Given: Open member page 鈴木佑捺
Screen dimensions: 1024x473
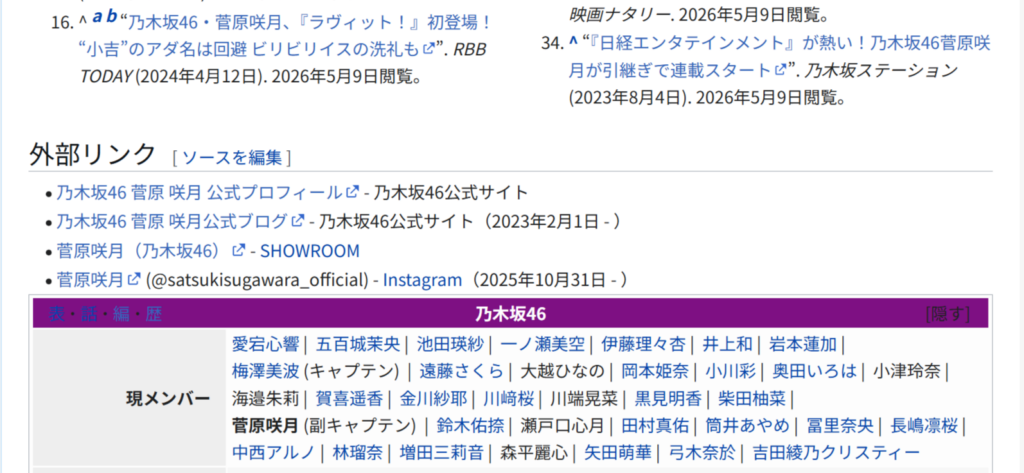Looking at the screenshot, I should (x=470, y=426).
